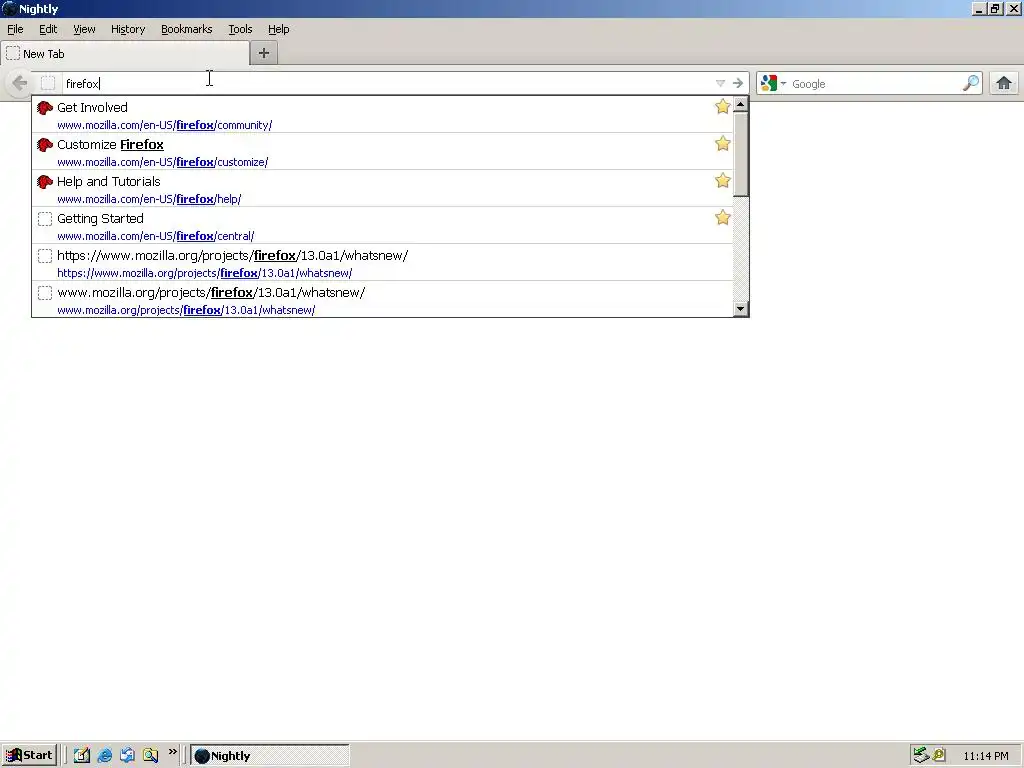Click the red Mozilla favicon beside Customize Firefox

click(44, 145)
